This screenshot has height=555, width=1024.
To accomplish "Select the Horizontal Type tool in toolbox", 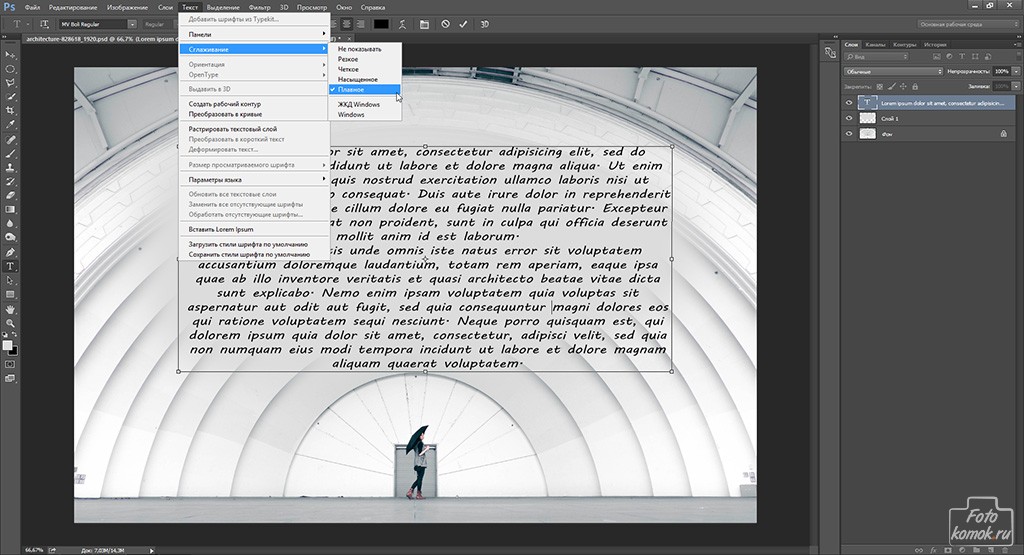I will [x=10, y=267].
